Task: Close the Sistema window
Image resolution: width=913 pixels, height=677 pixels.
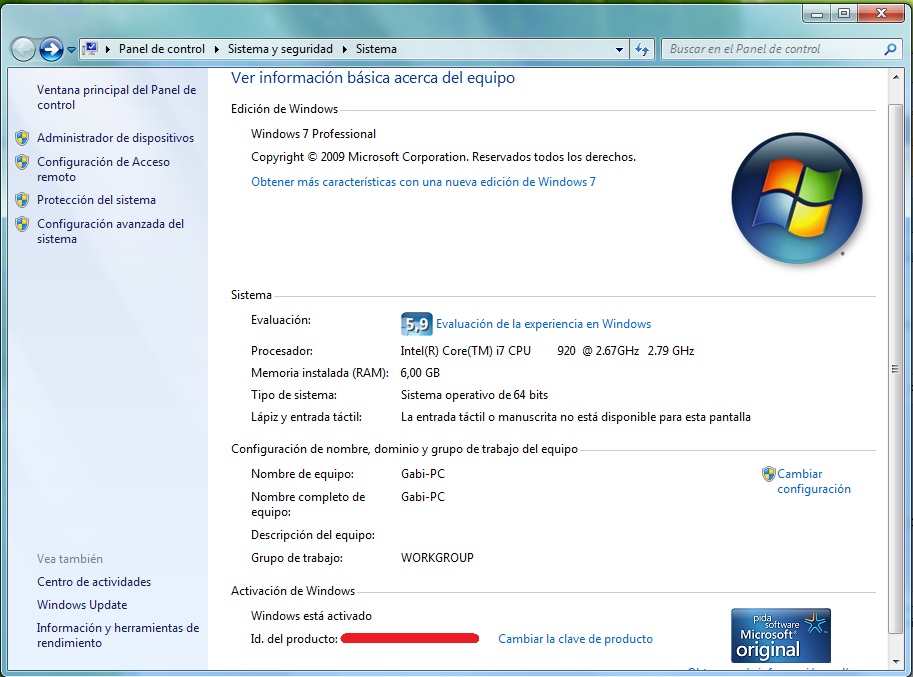Action: 881,13
